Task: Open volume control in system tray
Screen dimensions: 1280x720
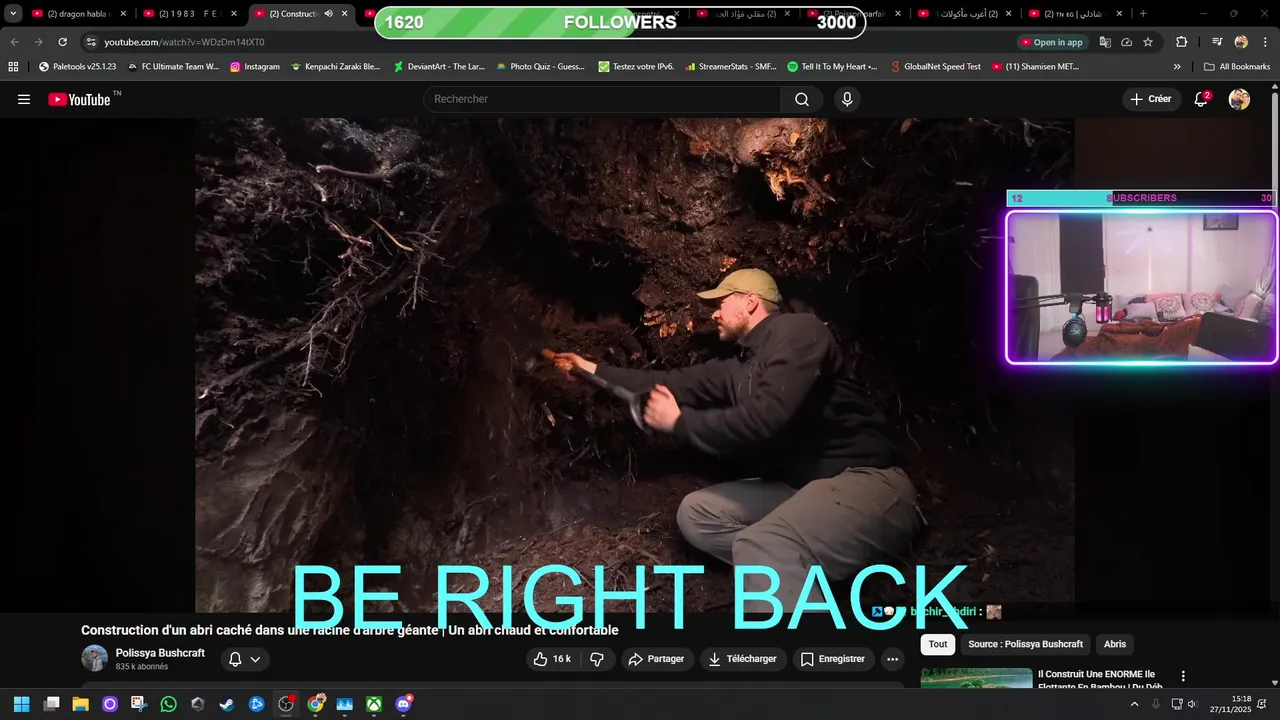Action: [x=1192, y=704]
